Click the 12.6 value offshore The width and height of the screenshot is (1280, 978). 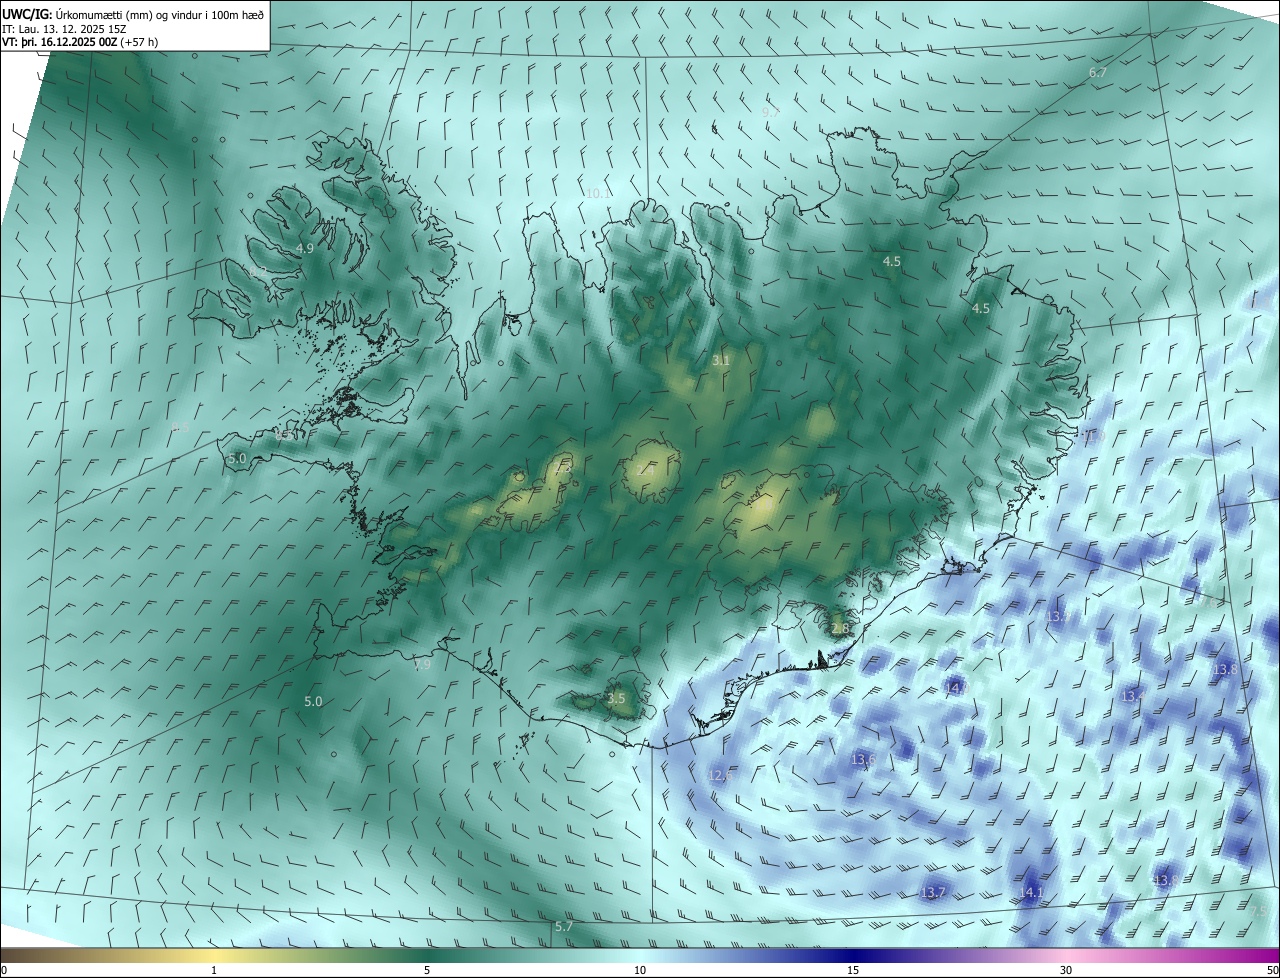tap(720, 775)
